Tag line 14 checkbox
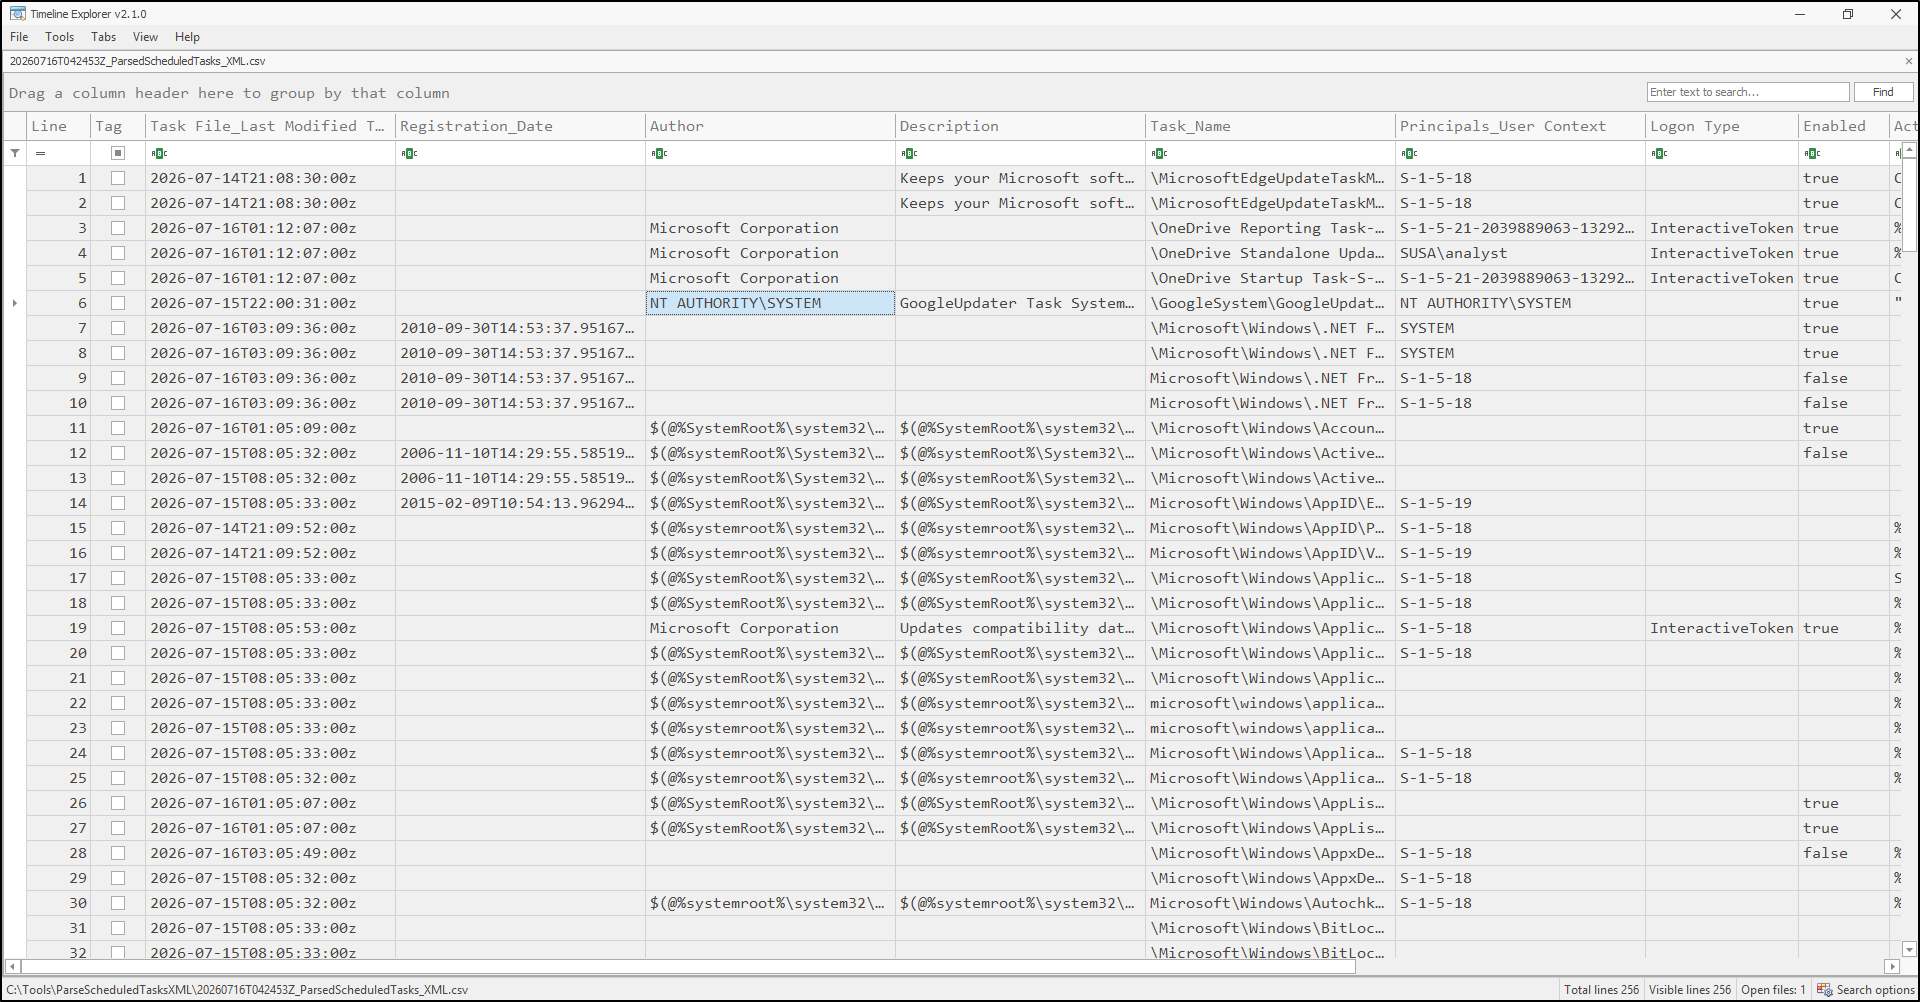The width and height of the screenshot is (1920, 1002). (x=118, y=503)
